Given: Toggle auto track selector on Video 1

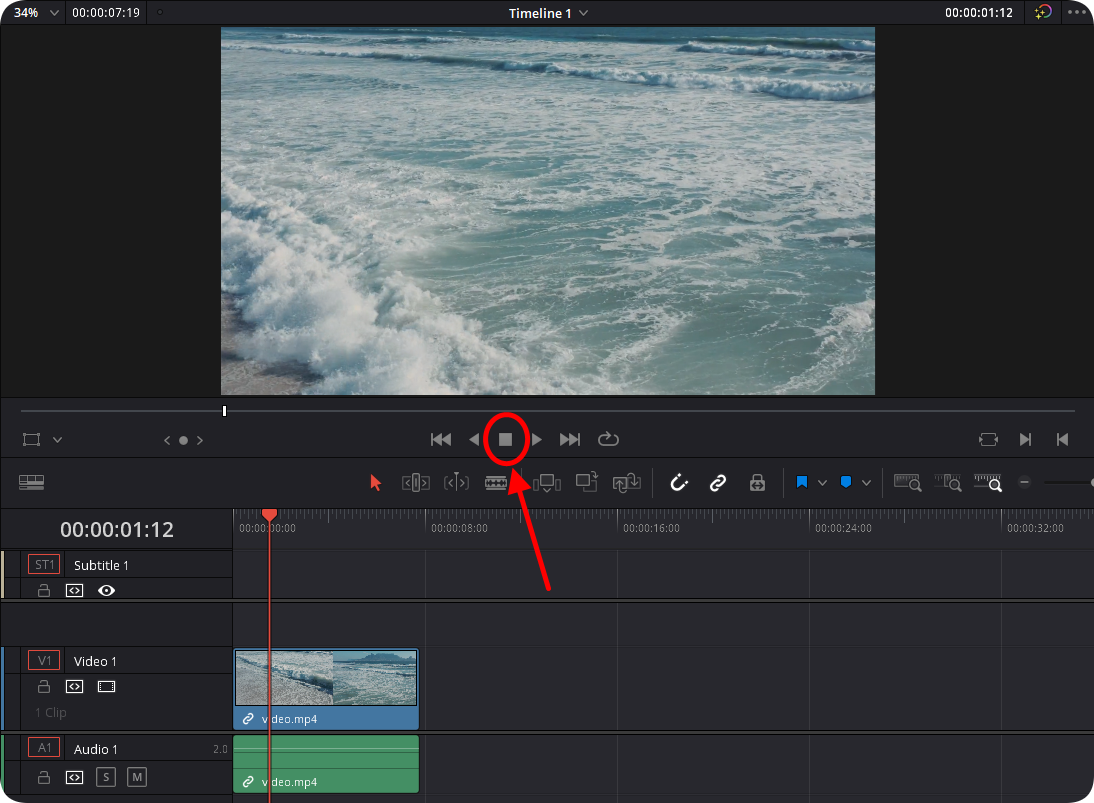Looking at the screenshot, I should click(x=75, y=686).
